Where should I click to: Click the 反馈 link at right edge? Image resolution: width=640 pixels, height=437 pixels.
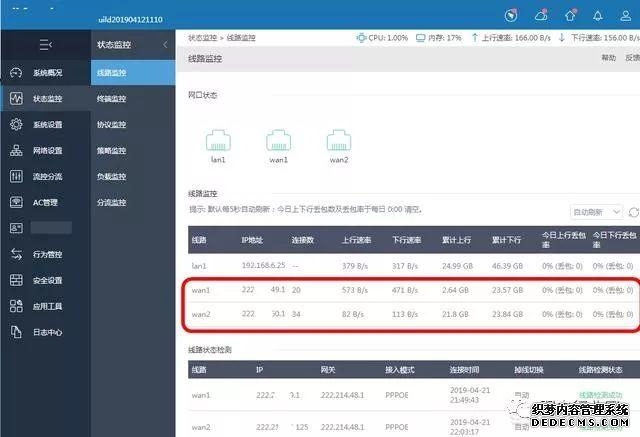coord(632,58)
